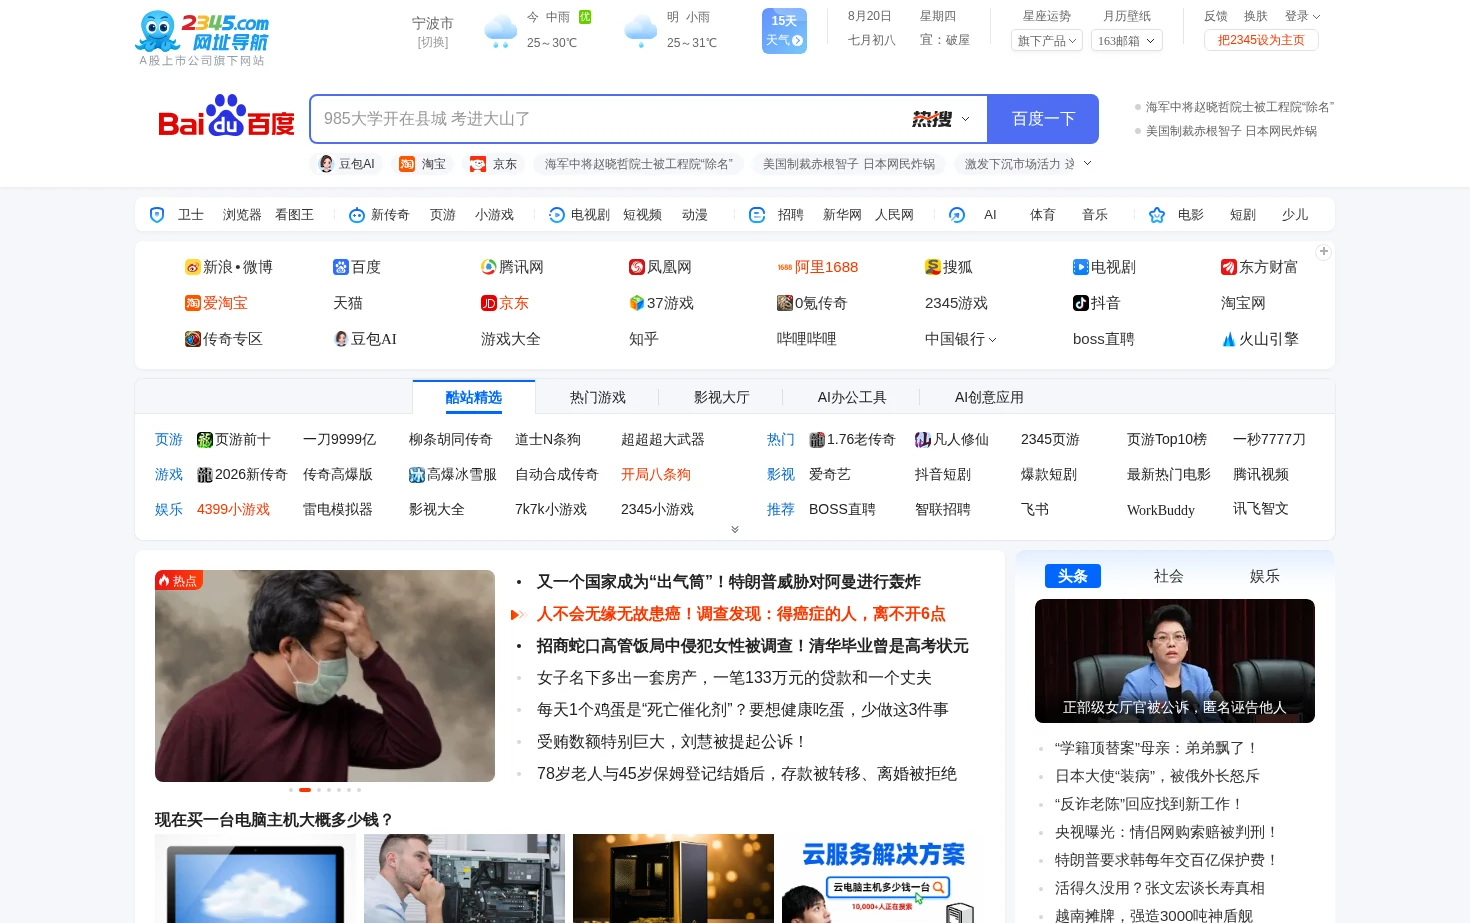
Task: Select the 头条 news tab
Action: tap(1073, 576)
